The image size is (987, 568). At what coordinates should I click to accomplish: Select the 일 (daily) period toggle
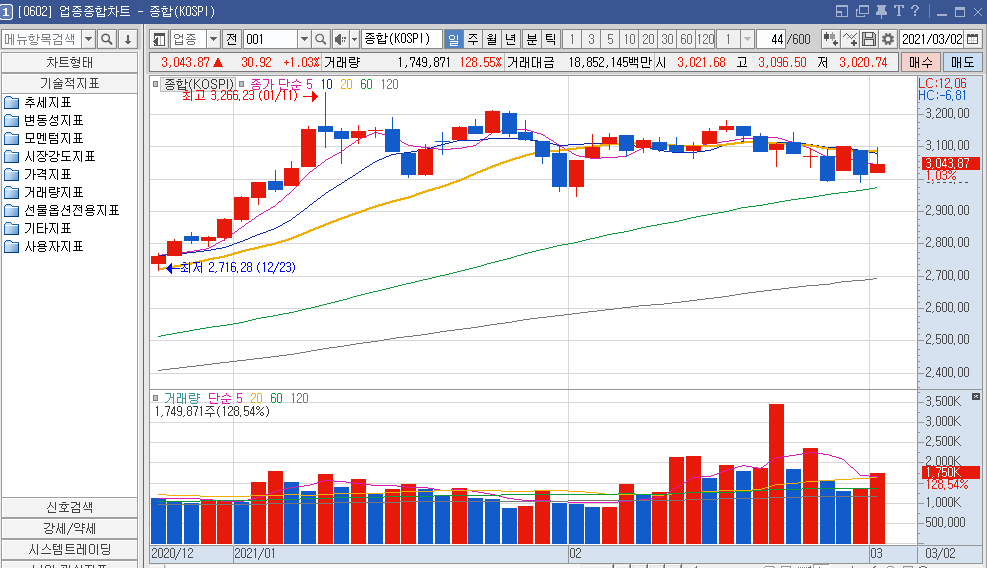coord(453,39)
